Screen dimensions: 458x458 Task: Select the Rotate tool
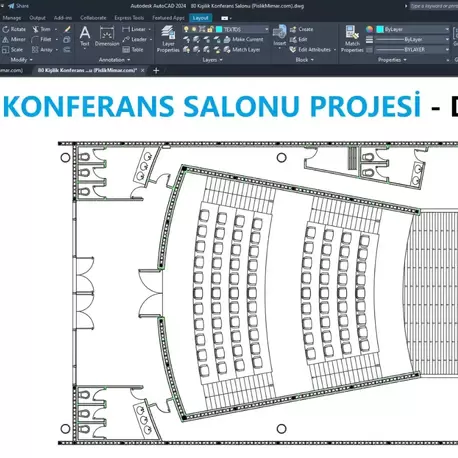point(14,29)
